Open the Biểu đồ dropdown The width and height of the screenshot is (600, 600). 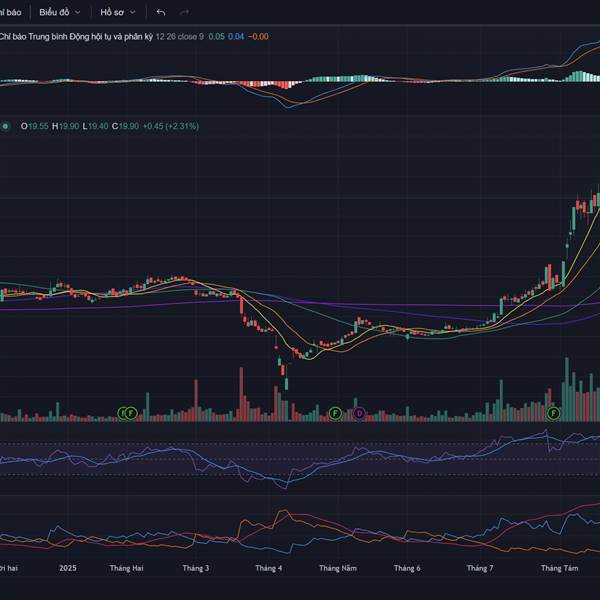click(x=60, y=12)
